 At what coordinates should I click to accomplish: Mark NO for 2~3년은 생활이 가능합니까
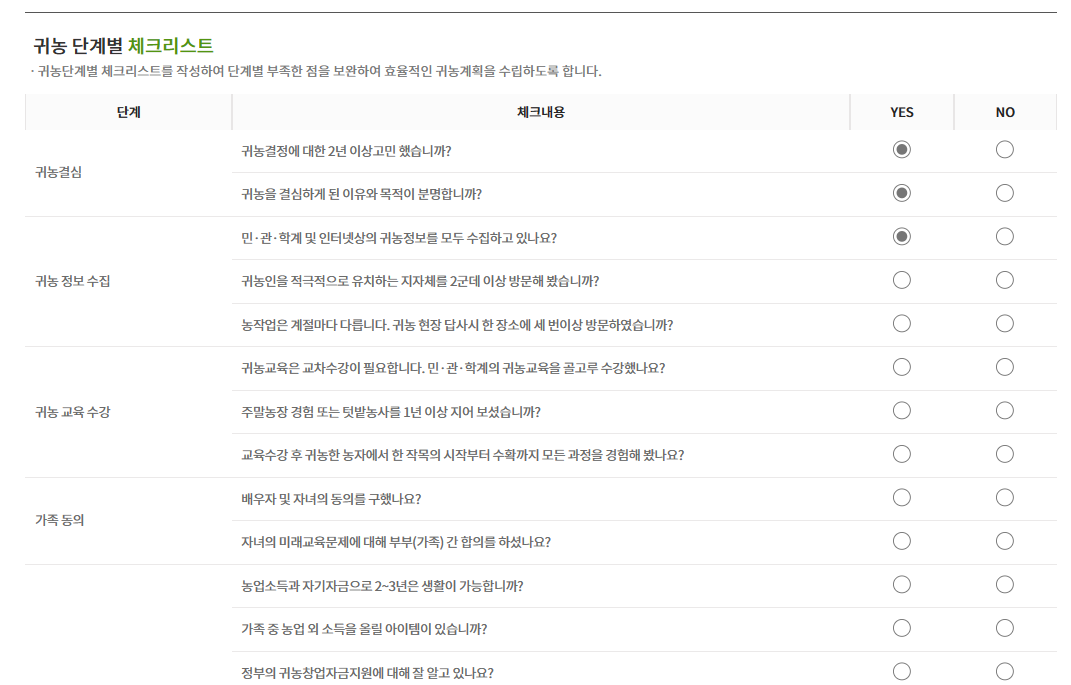[x=1005, y=585]
